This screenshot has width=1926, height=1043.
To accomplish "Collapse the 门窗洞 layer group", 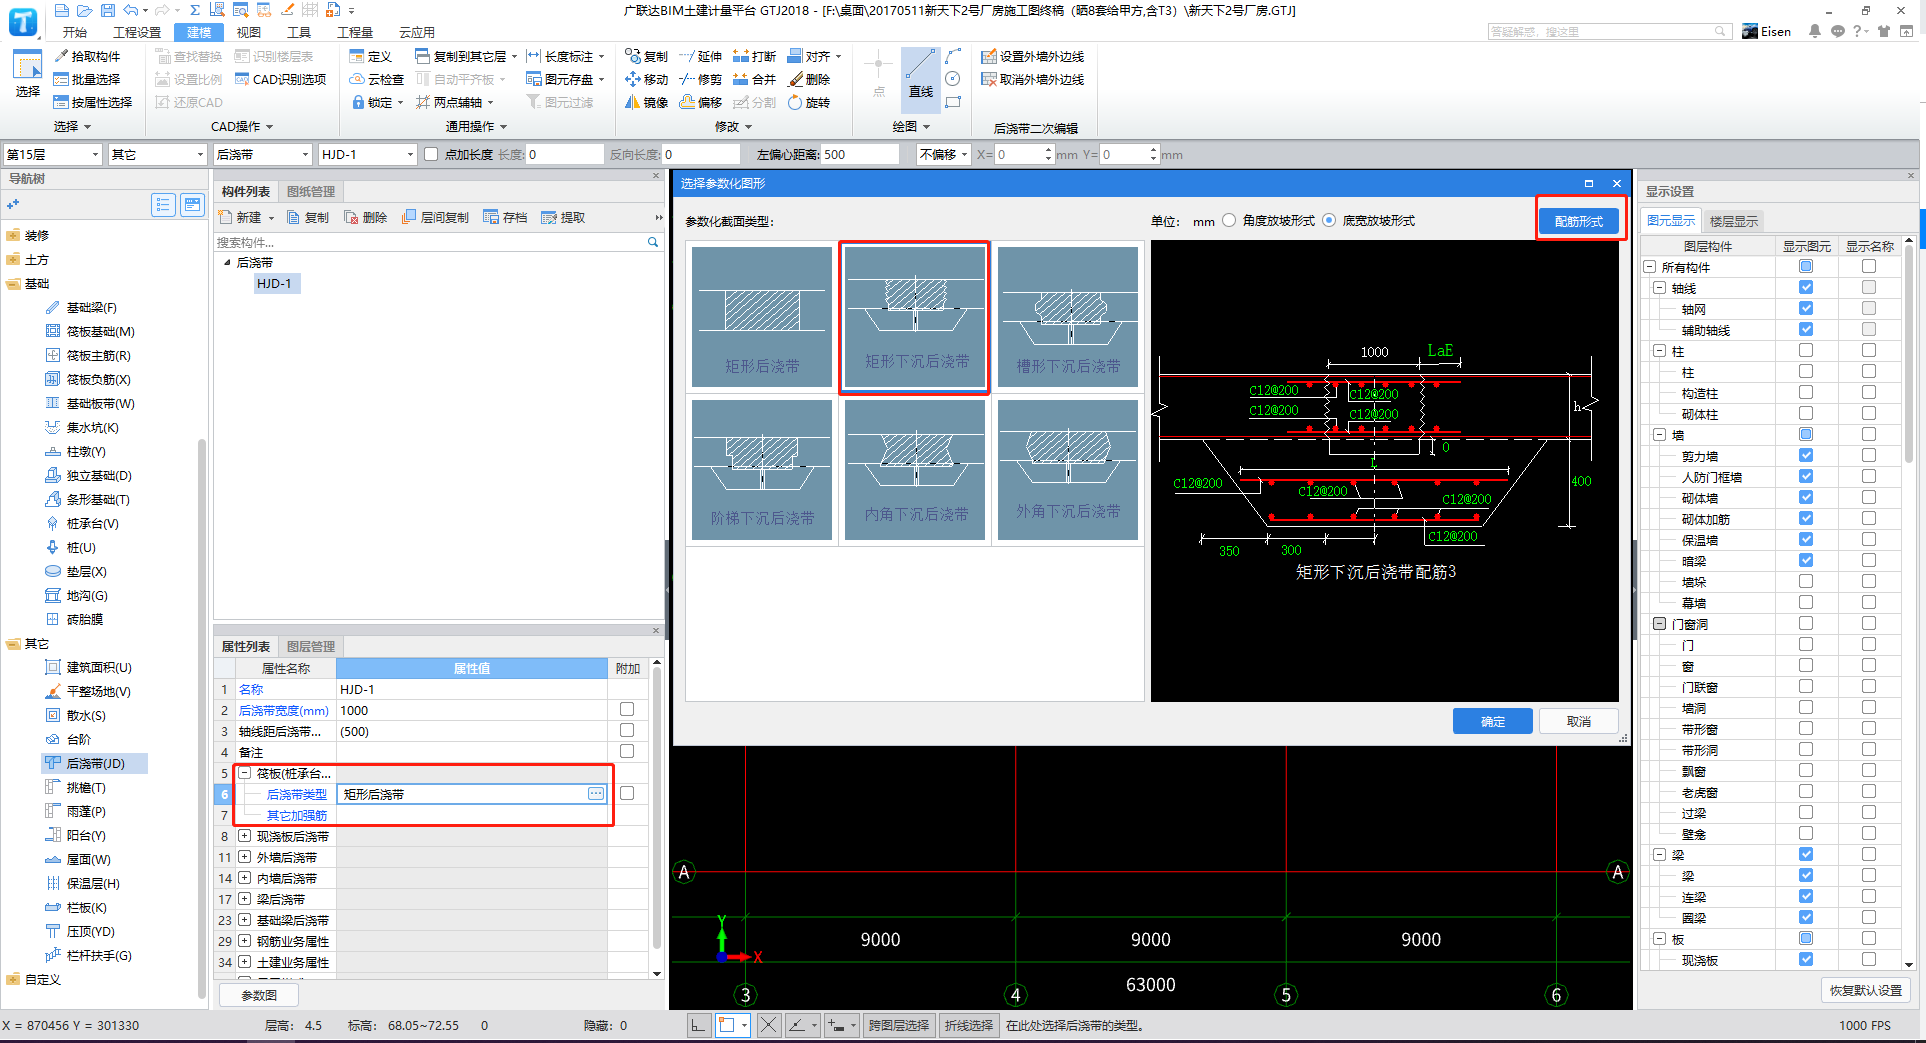I will pyautogui.click(x=1660, y=624).
